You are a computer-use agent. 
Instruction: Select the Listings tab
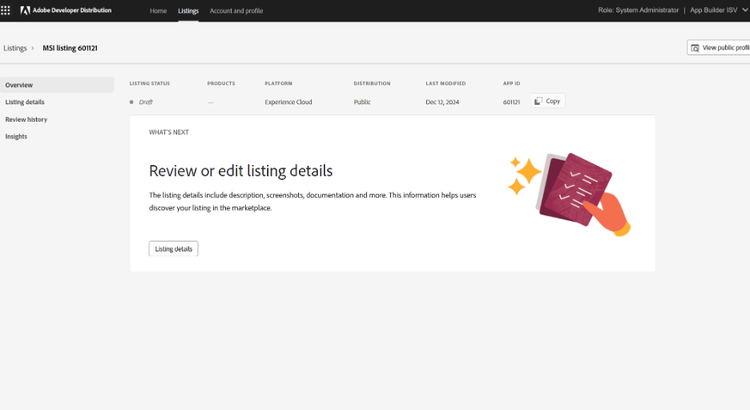click(x=188, y=11)
